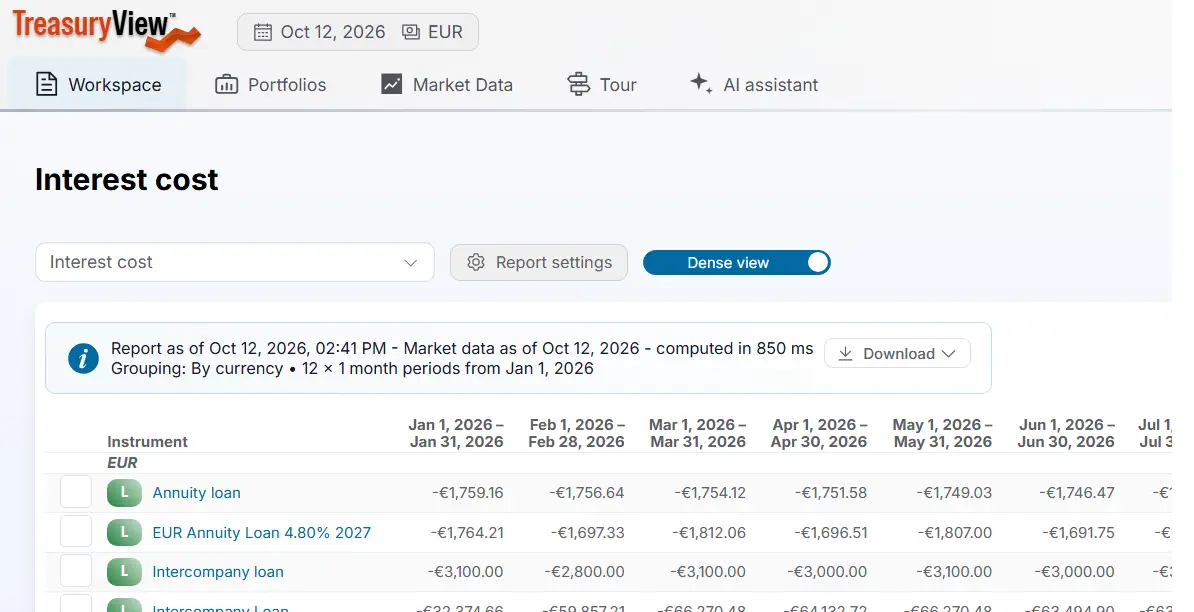Click the green L badge for Annuity loan
This screenshot has width=1194, height=612.
124,493
